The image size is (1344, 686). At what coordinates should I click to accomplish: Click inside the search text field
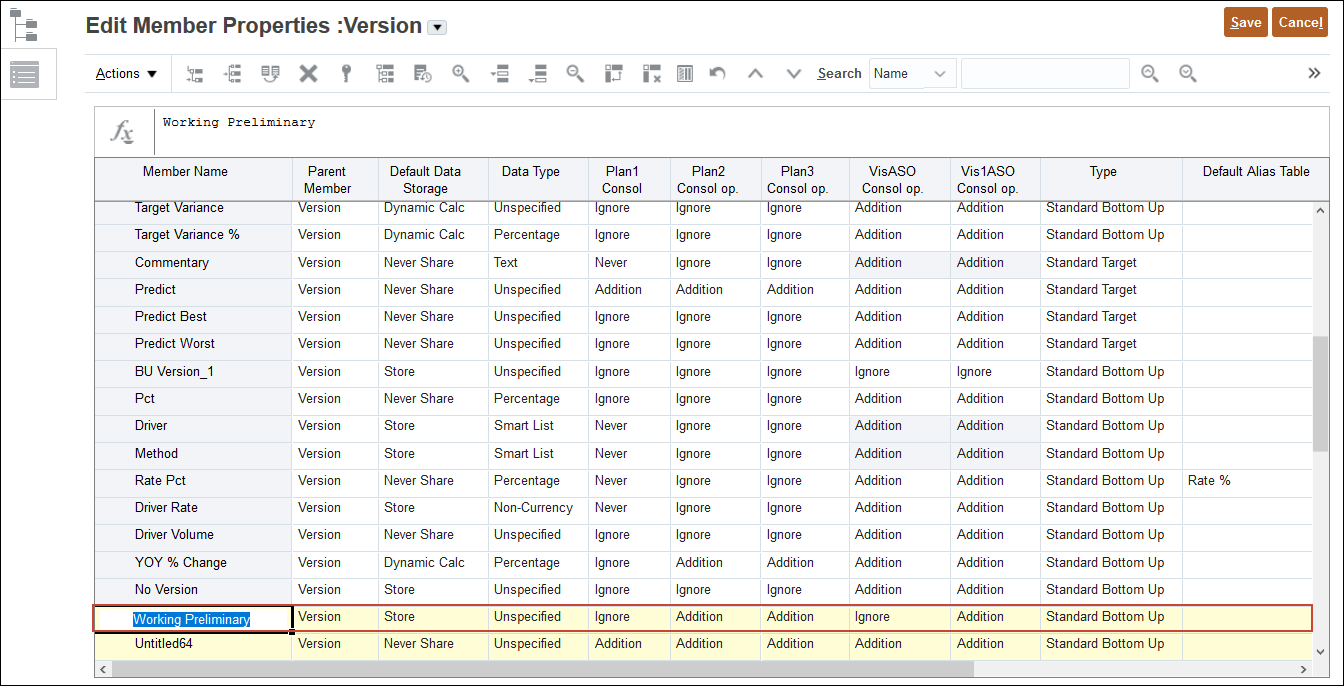(x=1044, y=73)
